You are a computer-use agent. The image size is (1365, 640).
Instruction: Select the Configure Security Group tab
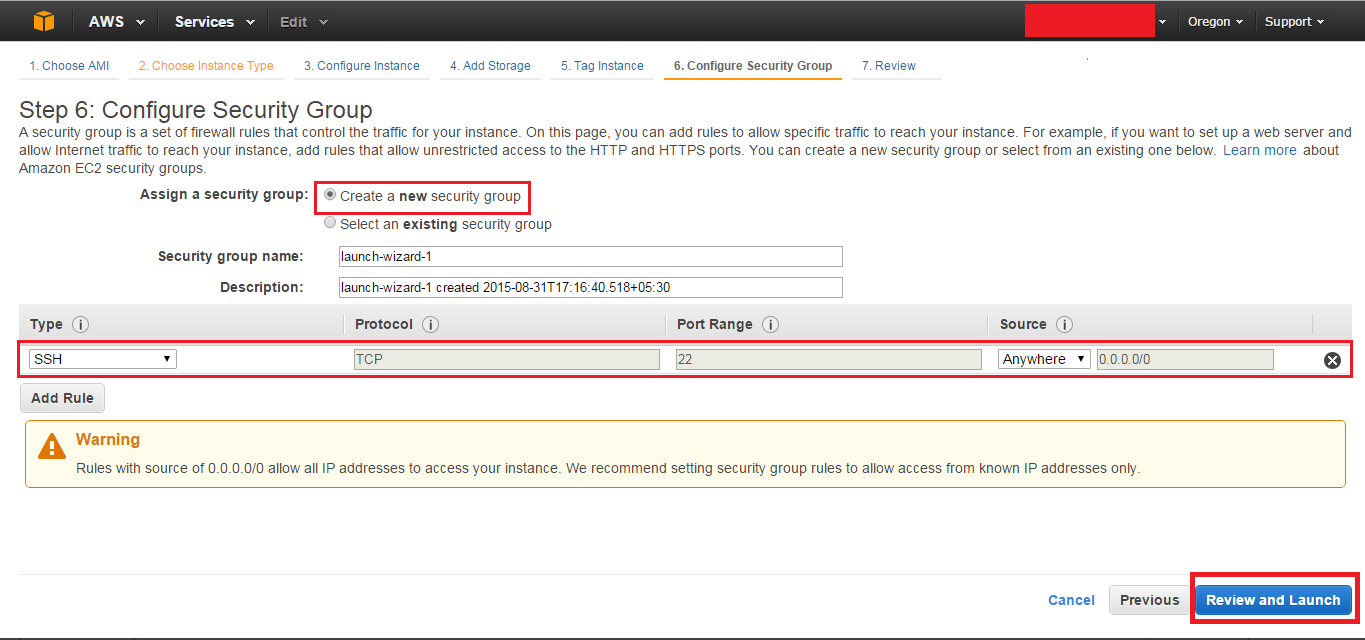(753, 66)
